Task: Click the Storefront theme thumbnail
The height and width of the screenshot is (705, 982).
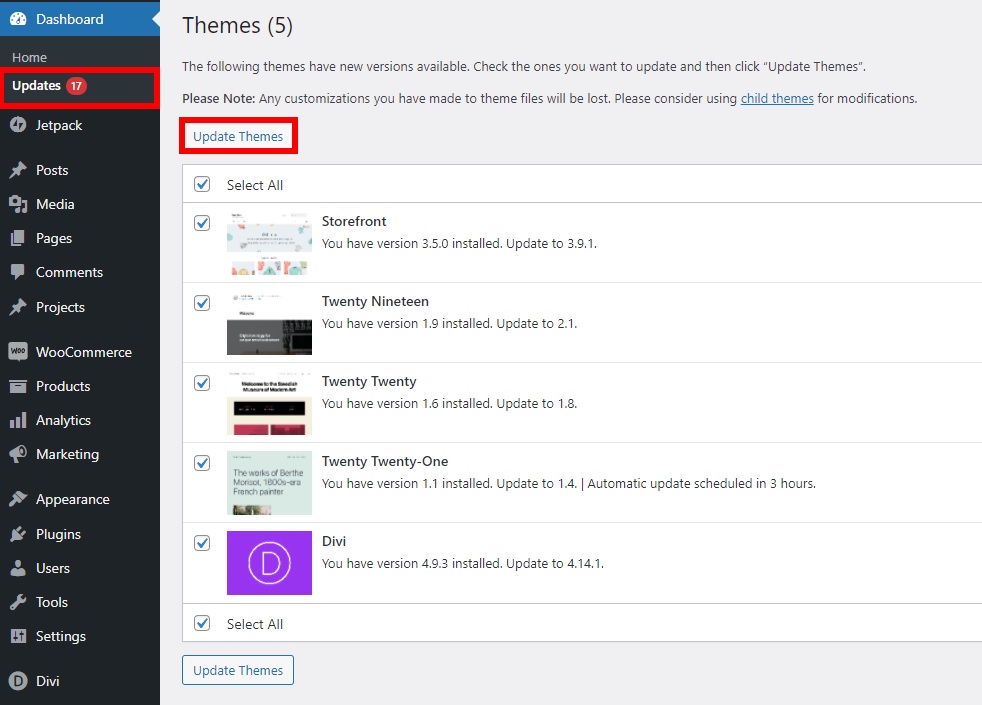Action: click(269, 244)
